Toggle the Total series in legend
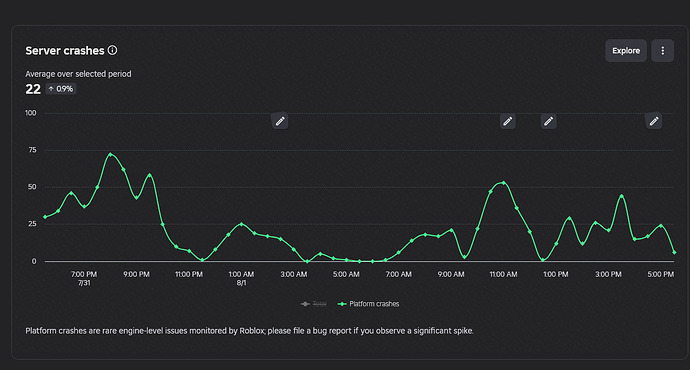 [x=314, y=304]
